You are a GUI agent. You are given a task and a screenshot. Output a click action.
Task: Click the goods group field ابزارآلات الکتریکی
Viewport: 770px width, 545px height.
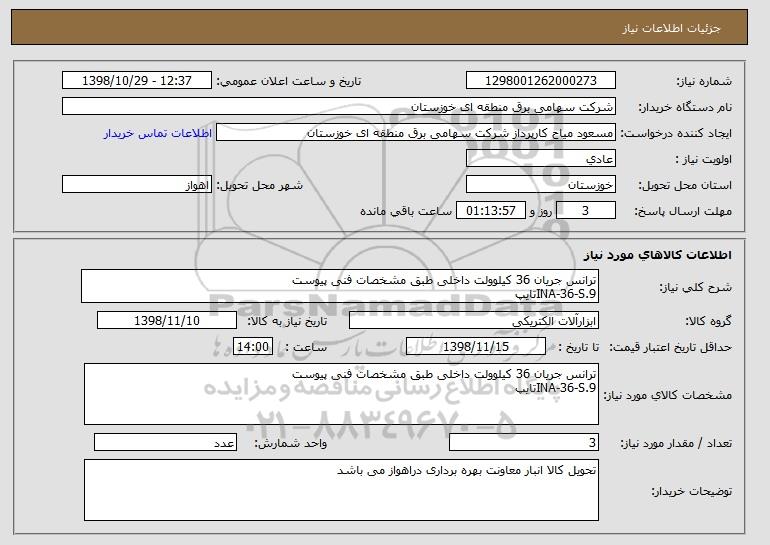(473, 321)
